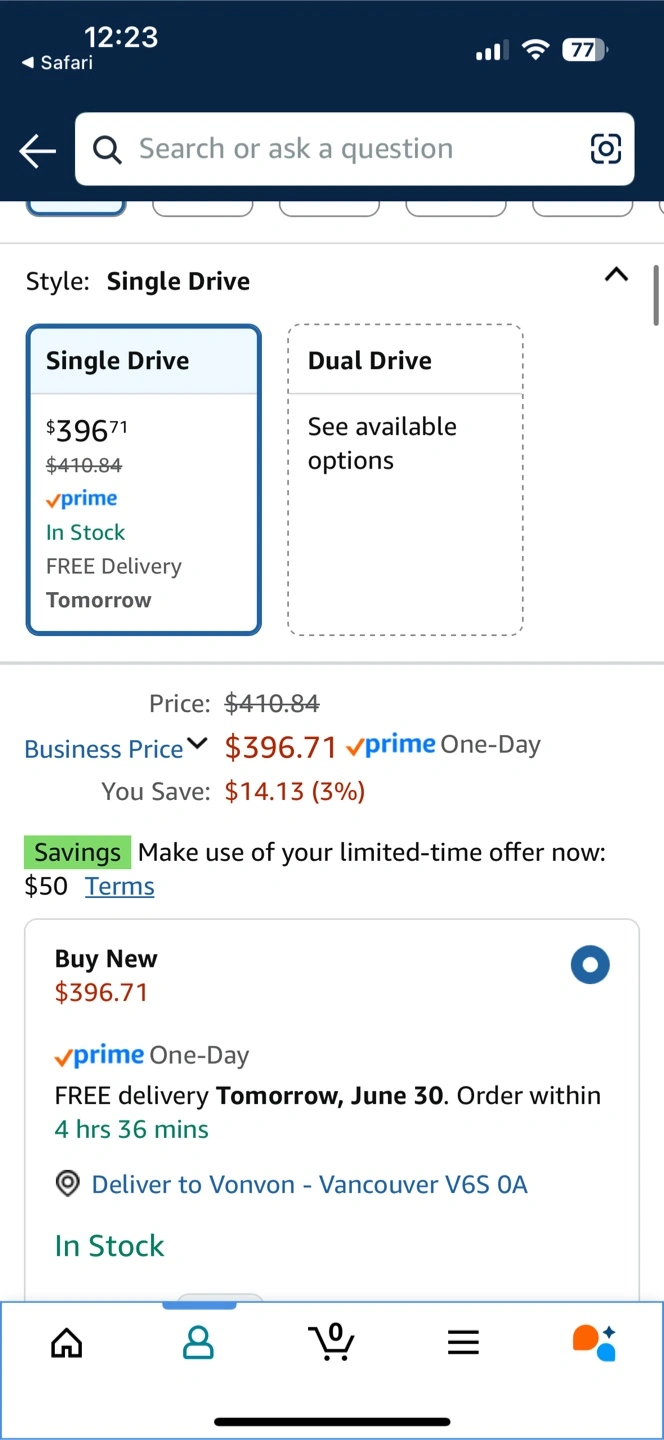Open the shopping cart icon
Viewport: 664px width, 1440px height.
(331, 1341)
